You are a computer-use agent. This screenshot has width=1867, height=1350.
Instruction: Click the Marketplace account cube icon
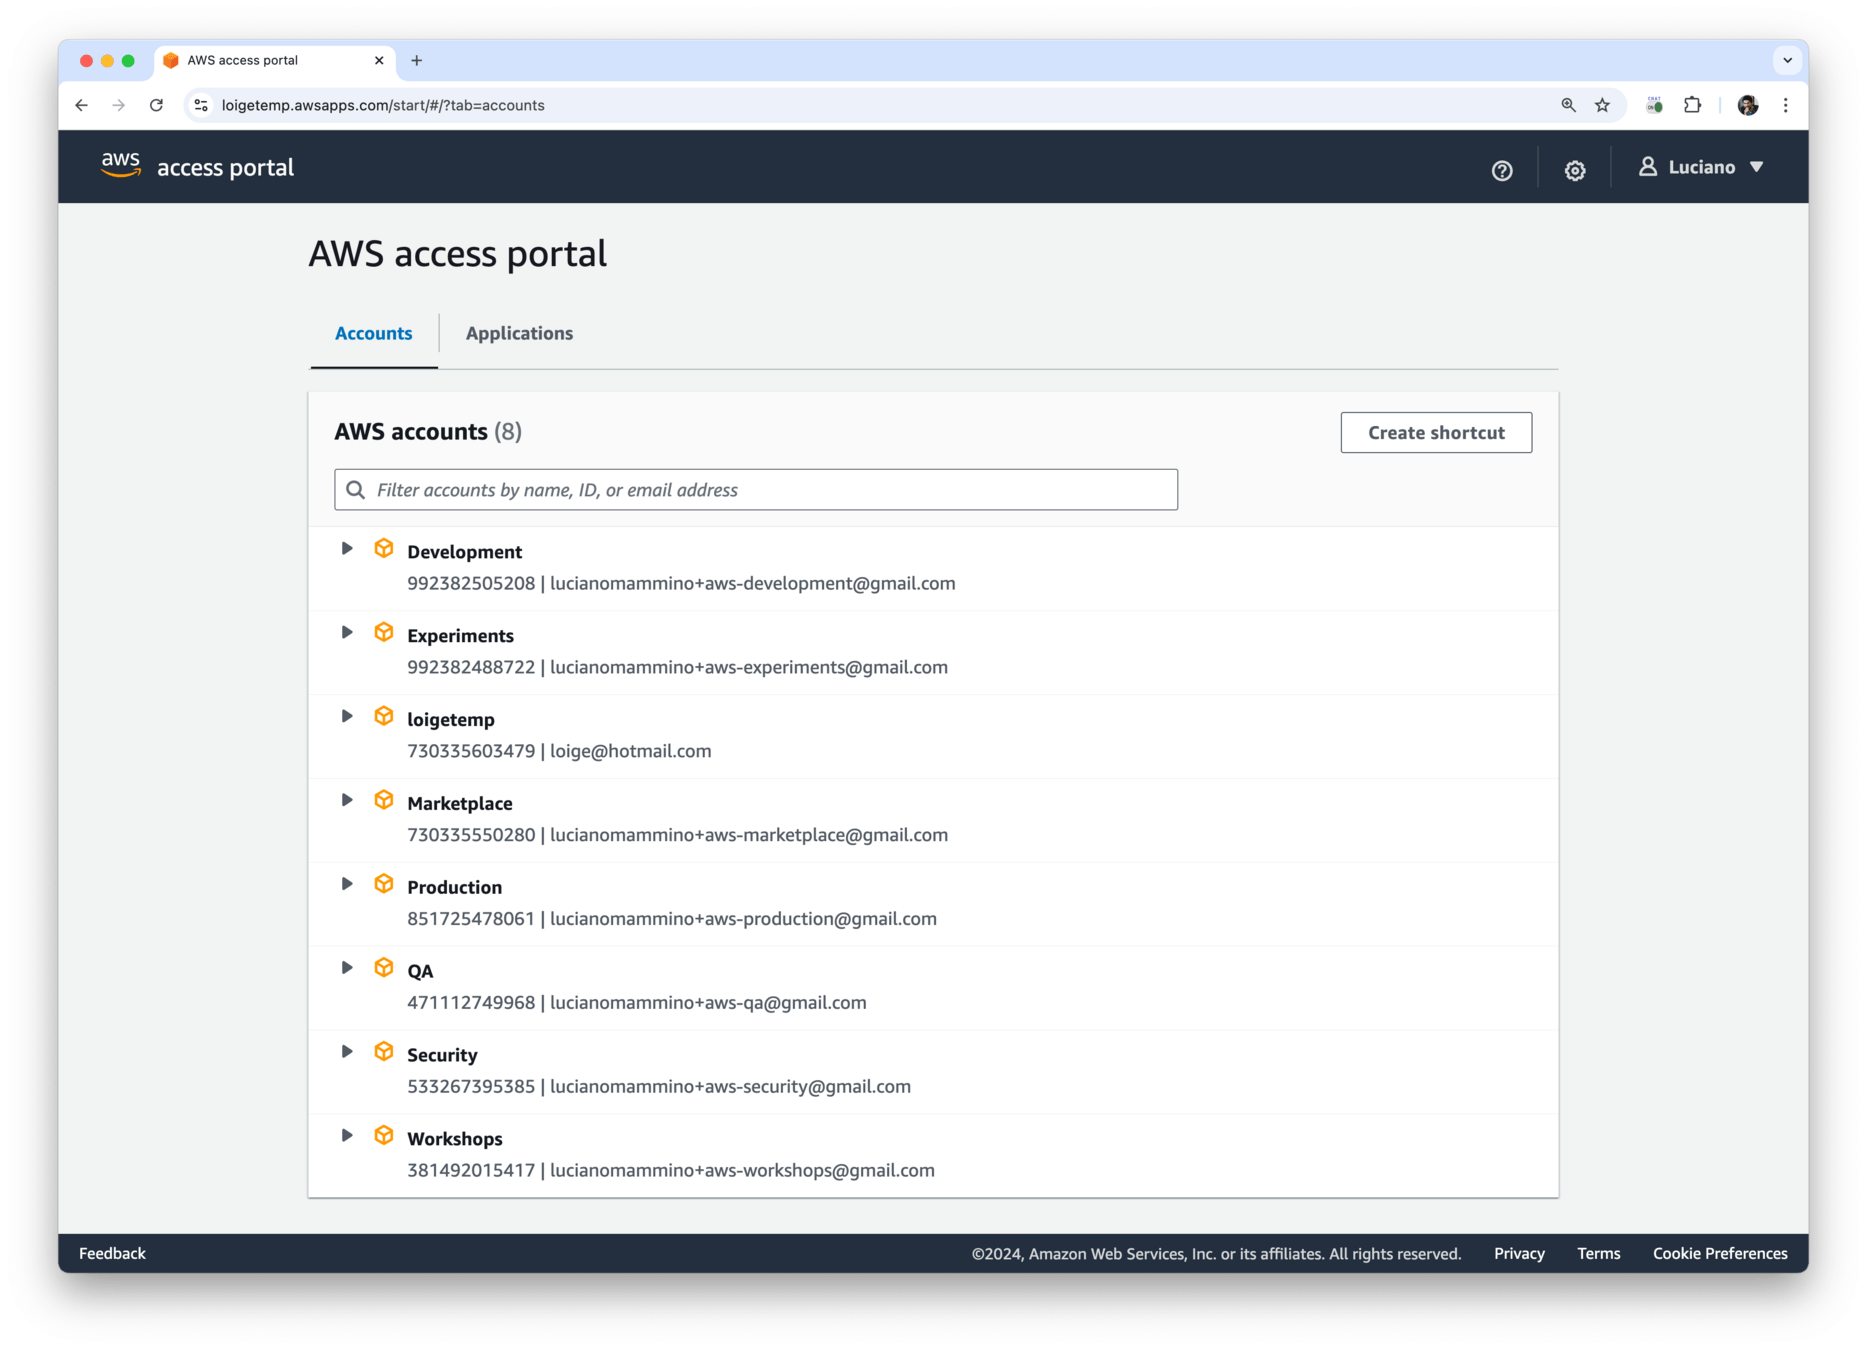pyautogui.click(x=384, y=801)
